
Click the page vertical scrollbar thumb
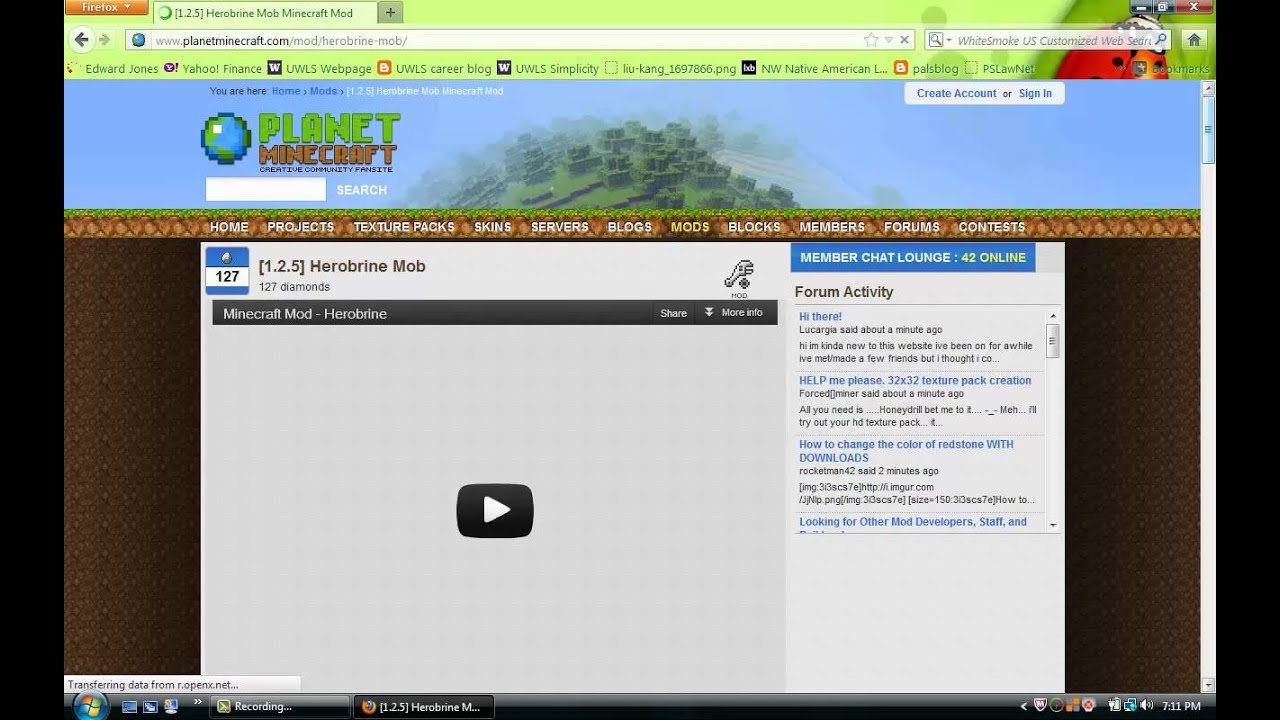[1208, 130]
